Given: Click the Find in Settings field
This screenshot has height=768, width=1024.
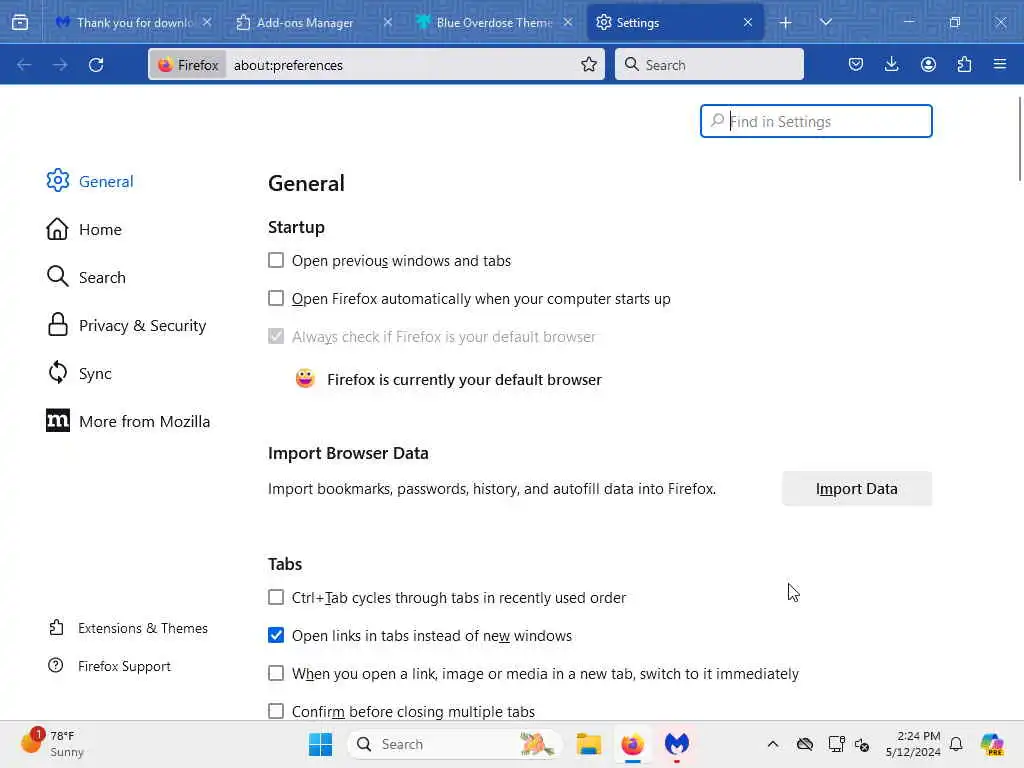Looking at the screenshot, I should tap(816, 121).
